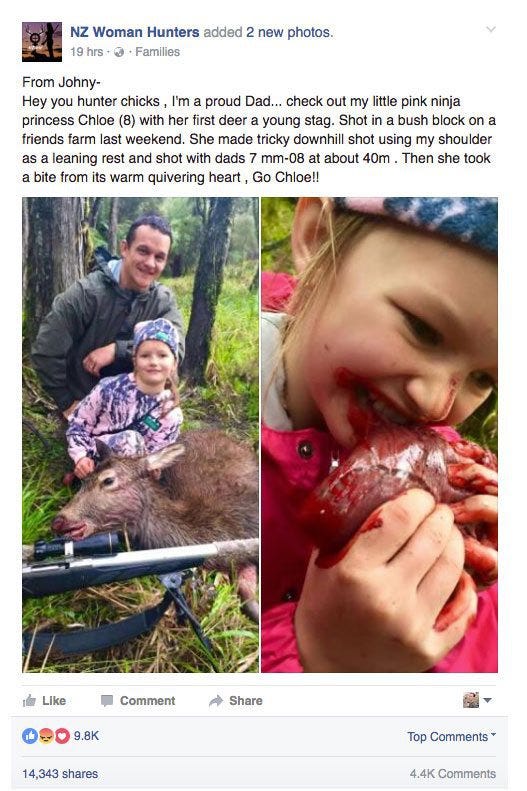Click the globe public audience icon
This screenshot has width=527, height=791.
(119, 52)
